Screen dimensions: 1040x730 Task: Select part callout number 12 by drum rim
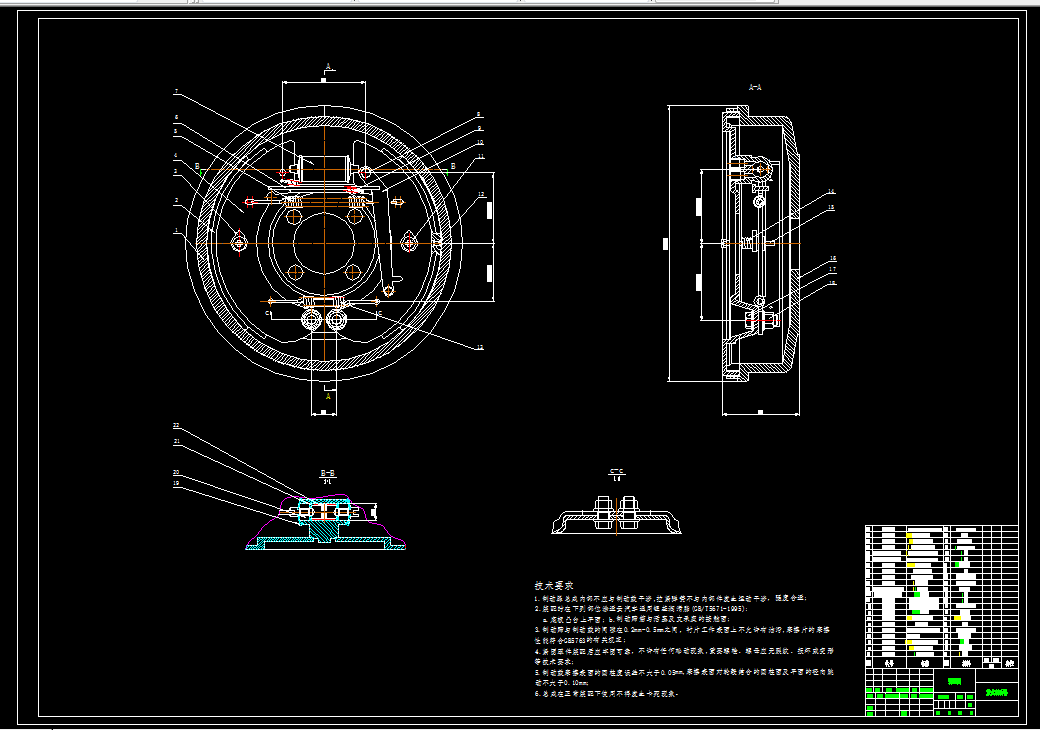tap(481, 194)
